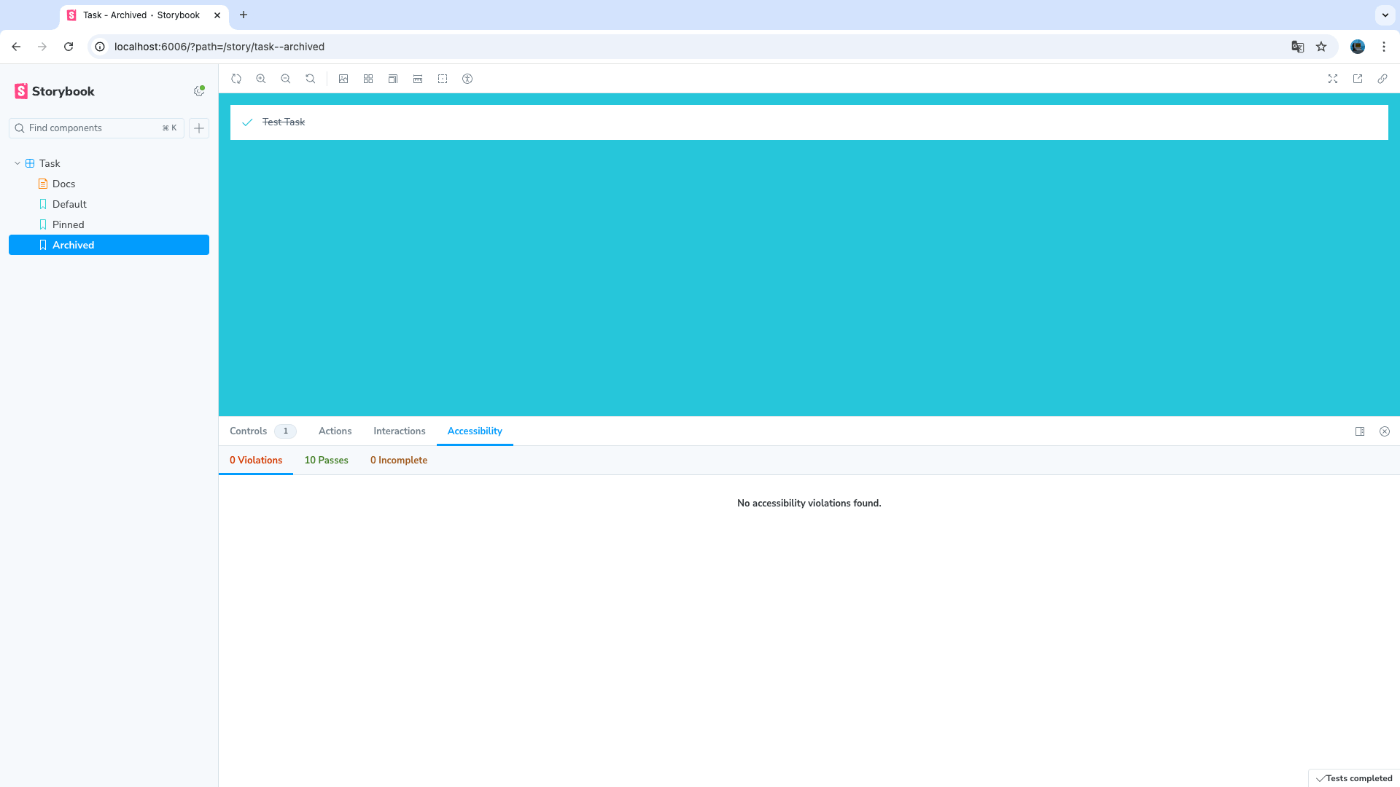The height and width of the screenshot is (787, 1400).
Task: Open the vision simulator accessibility icon
Action: pyautogui.click(x=467, y=78)
